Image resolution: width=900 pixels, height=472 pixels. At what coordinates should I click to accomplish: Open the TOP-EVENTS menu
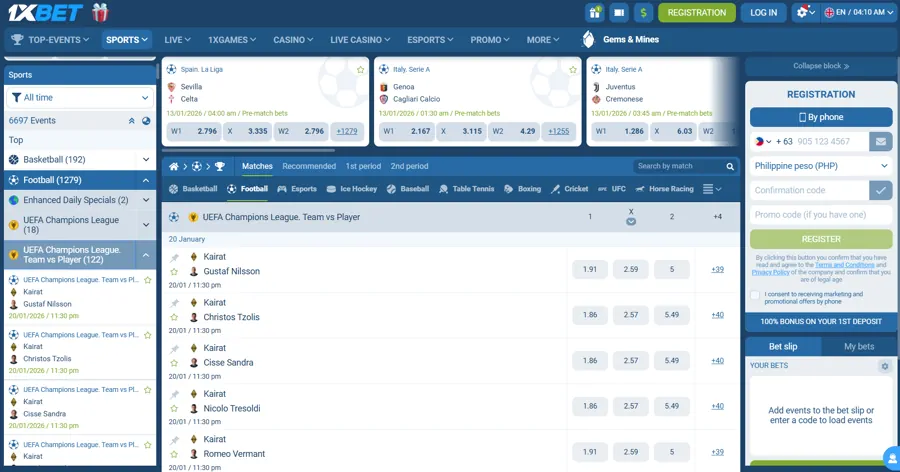click(51, 40)
